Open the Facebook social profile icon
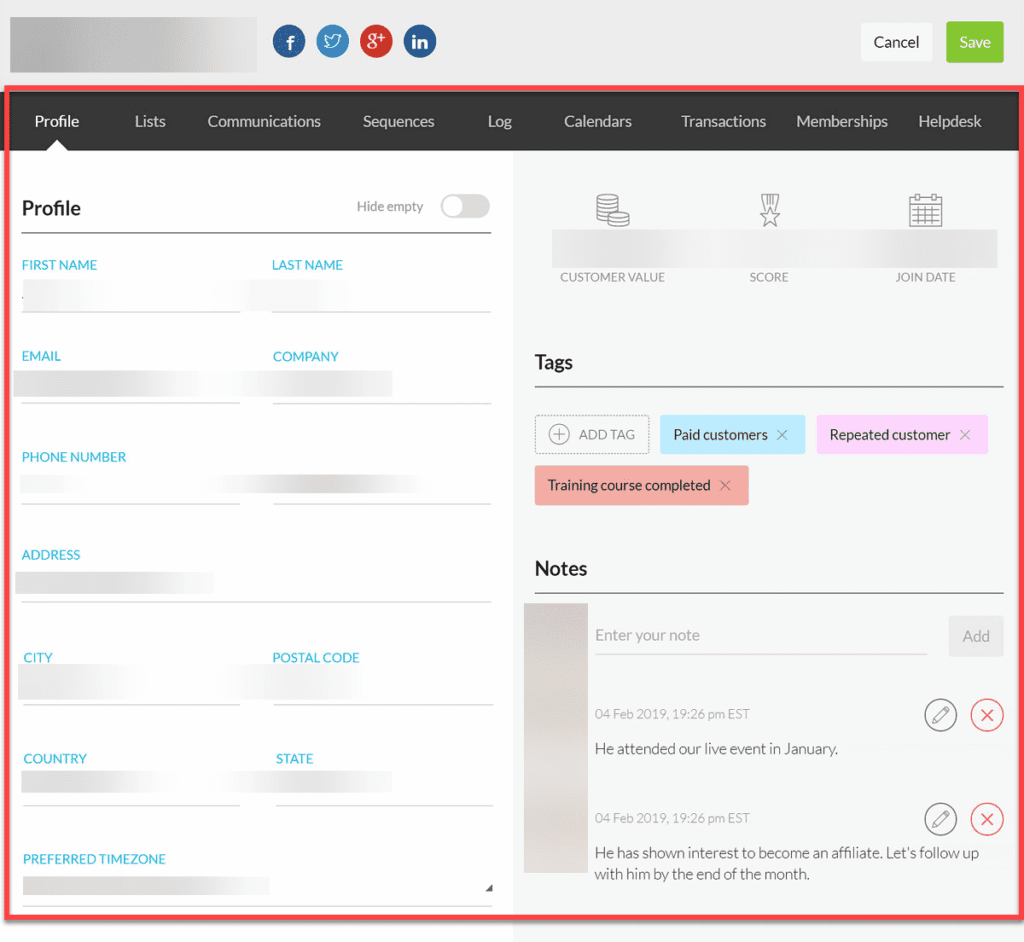This screenshot has width=1024, height=942. [289, 42]
